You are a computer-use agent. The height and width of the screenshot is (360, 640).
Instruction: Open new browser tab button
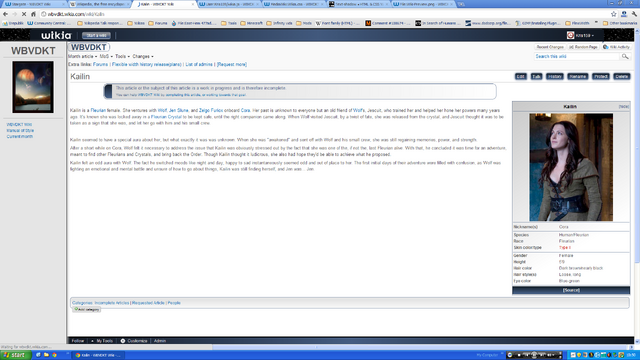(x=461, y=4)
